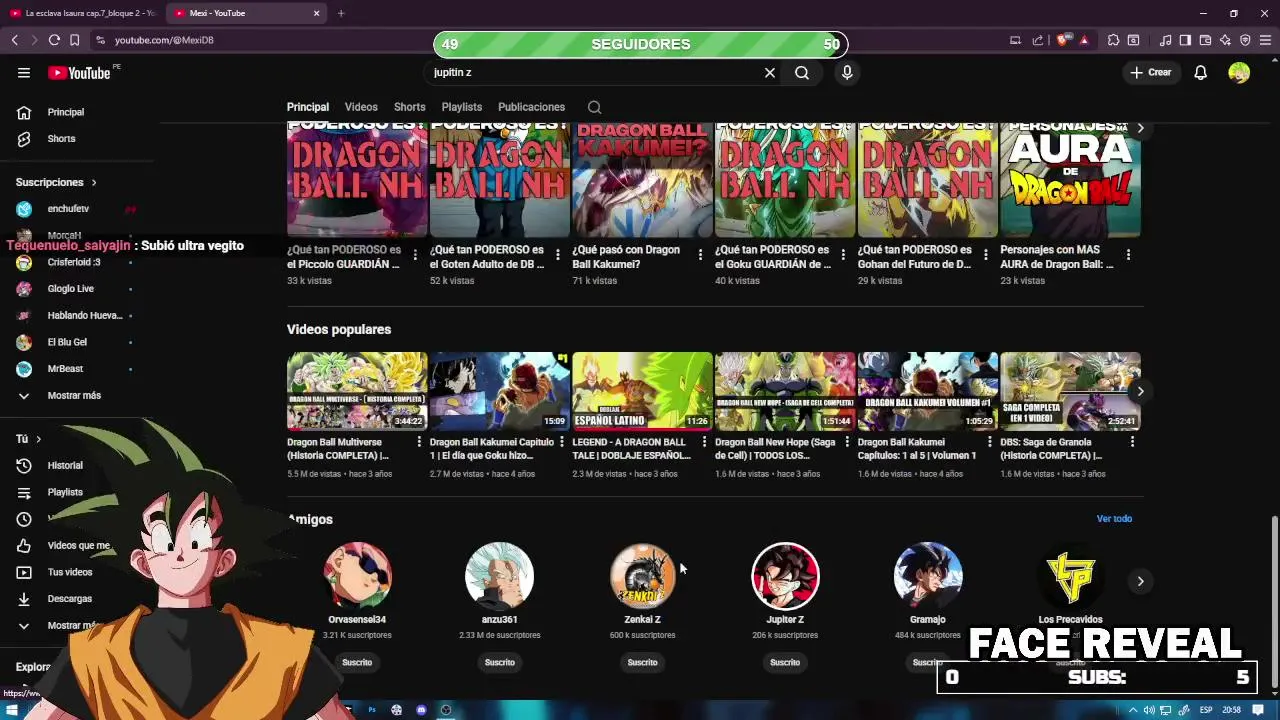Toggle the browser sidebar panel icon
This screenshot has width=1280, height=720.
tap(1185, 40)
